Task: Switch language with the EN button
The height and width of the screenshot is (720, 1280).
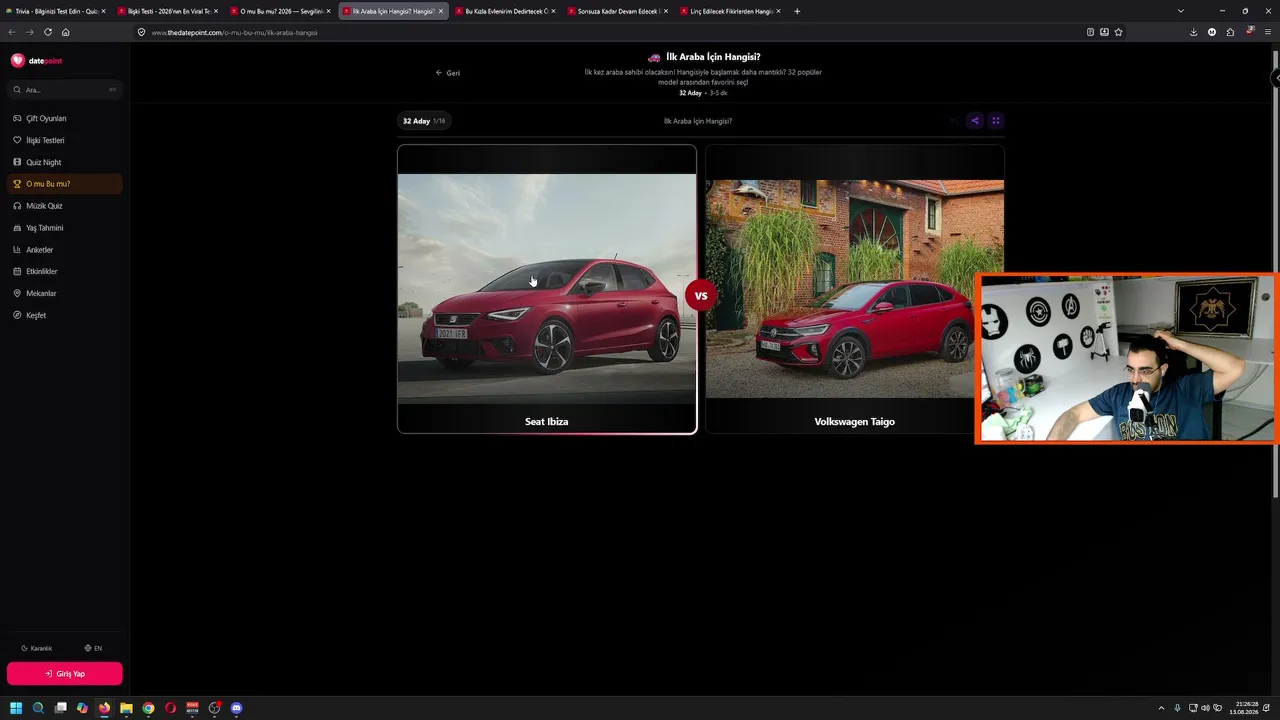Action: pos(93,648)
